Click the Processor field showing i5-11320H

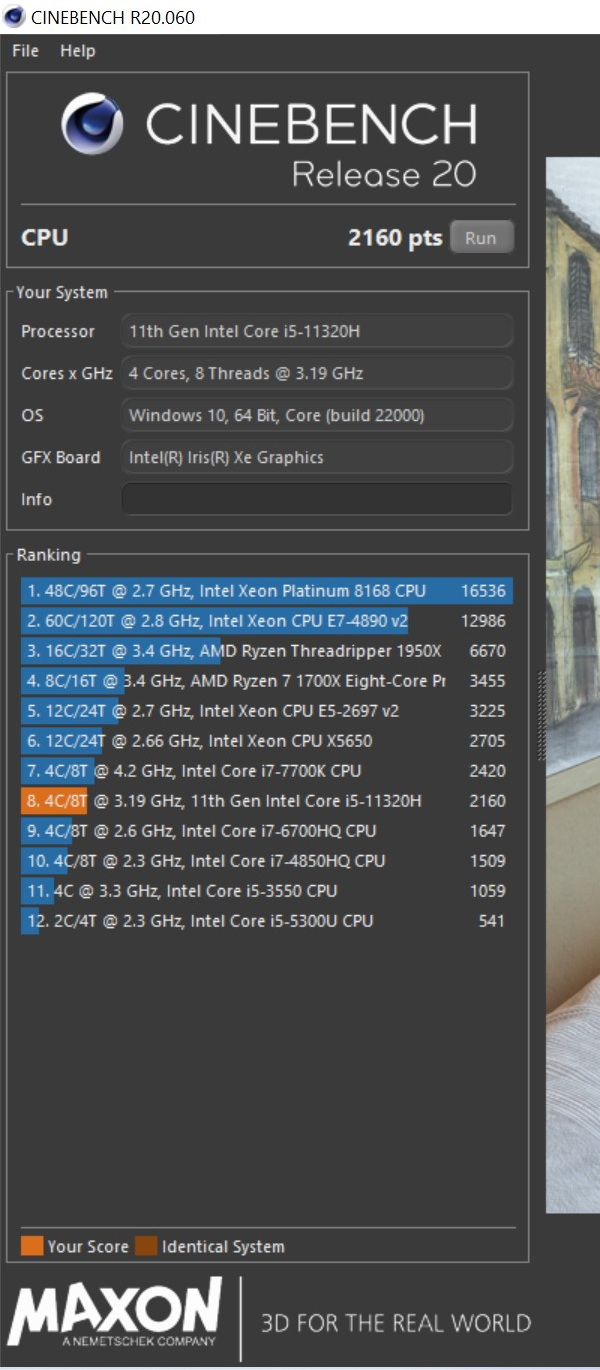317,331
